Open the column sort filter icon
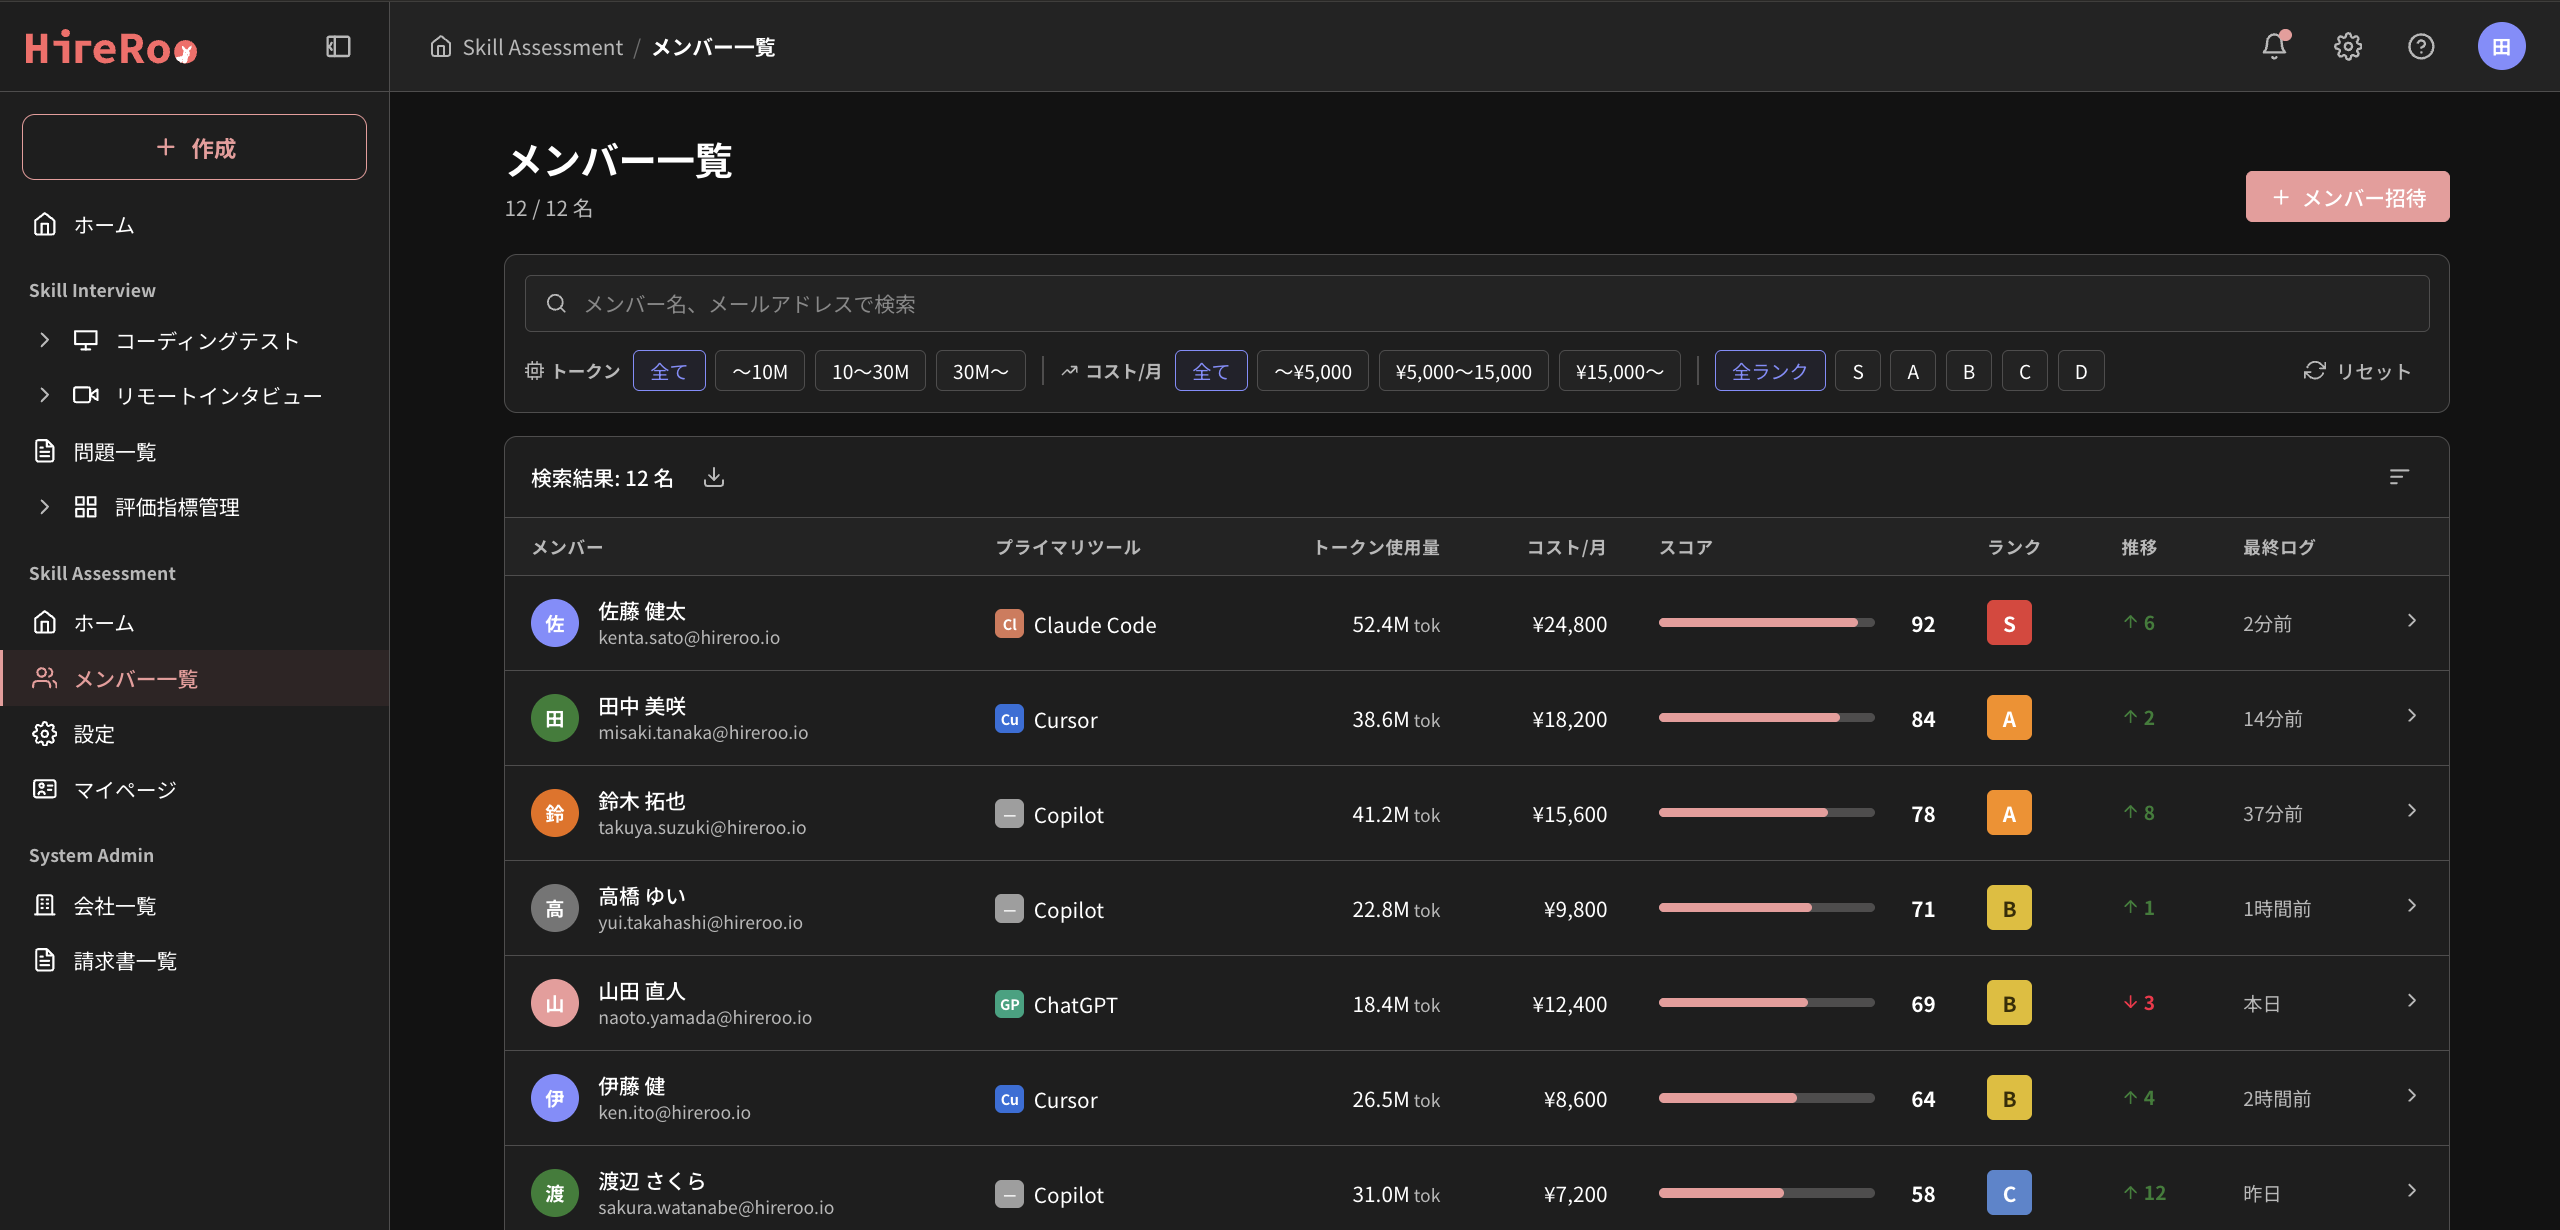 coord(2399,477)
